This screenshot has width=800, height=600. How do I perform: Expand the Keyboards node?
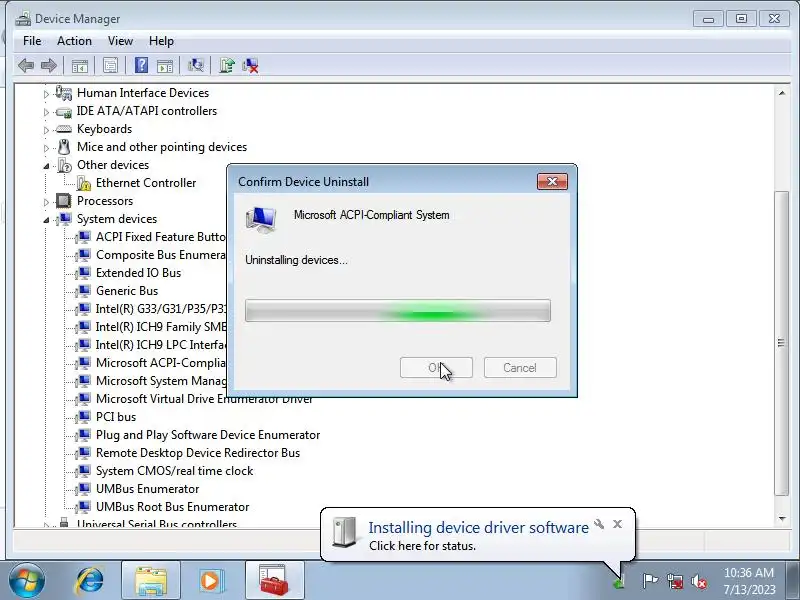pyautogui.click(x=46, y=130)
